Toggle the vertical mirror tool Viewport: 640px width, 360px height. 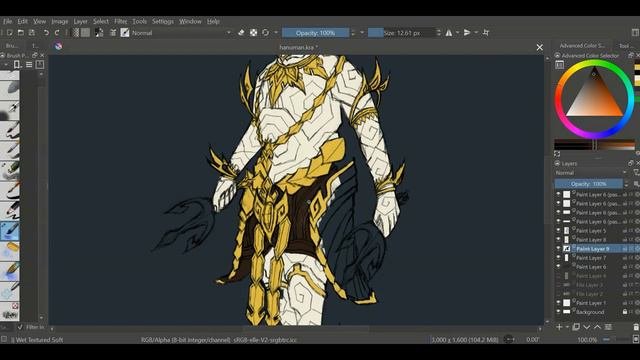point(467,33)
